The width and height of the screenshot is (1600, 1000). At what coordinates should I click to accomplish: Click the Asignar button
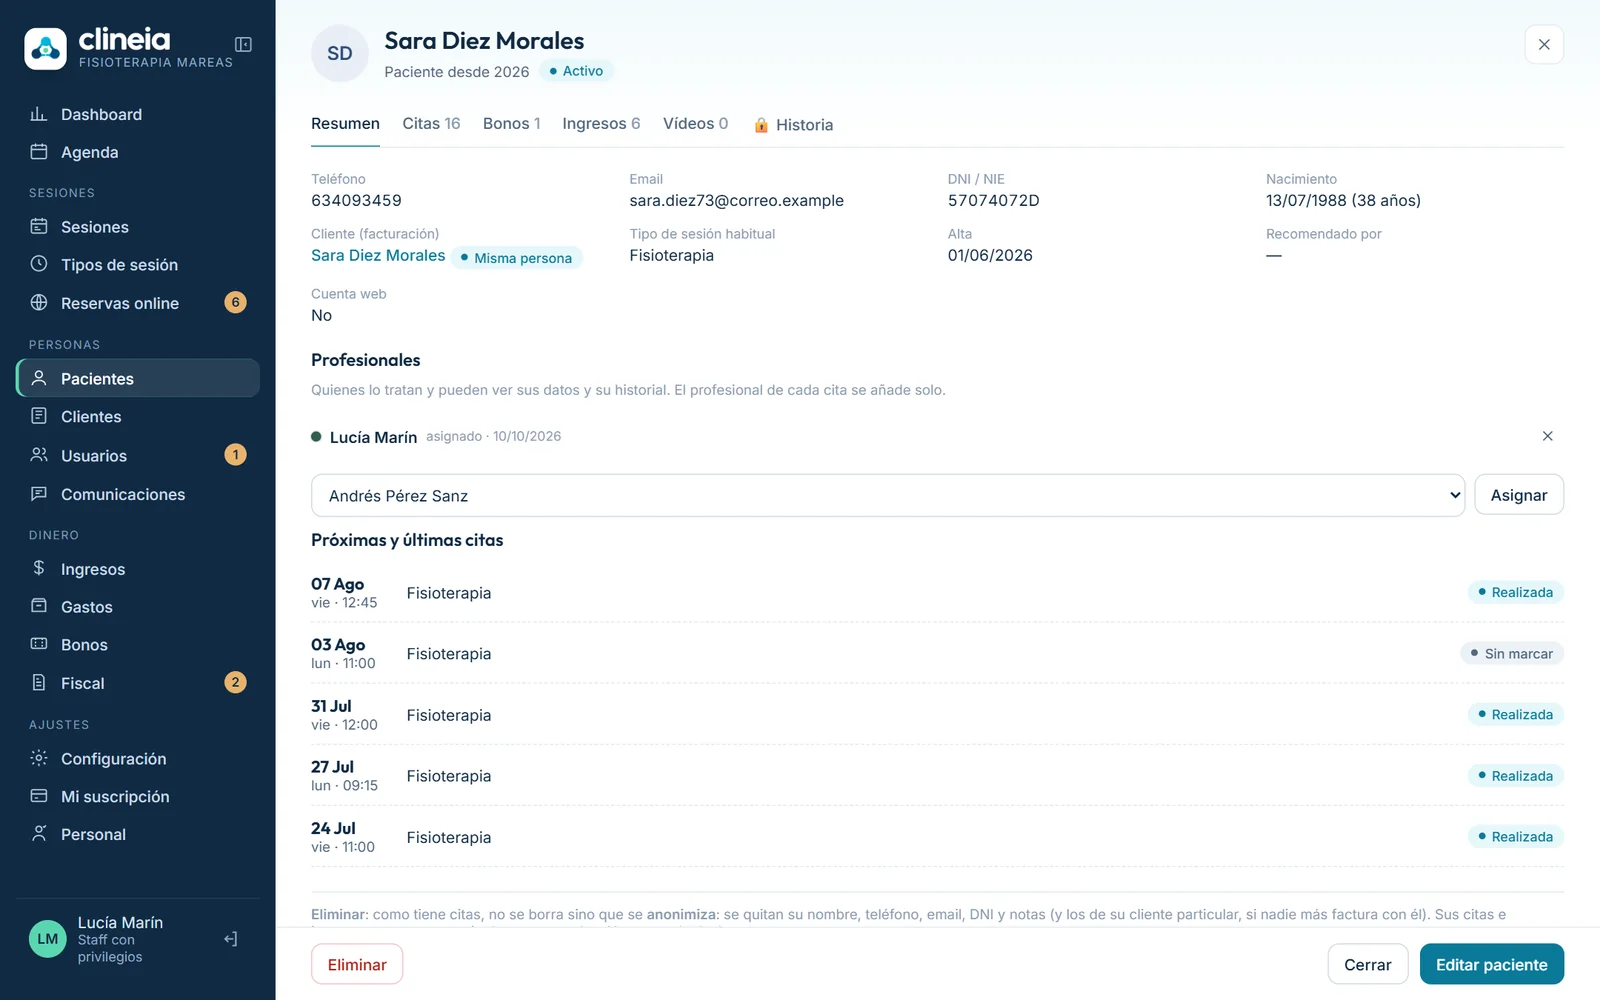coord(1519,495)
